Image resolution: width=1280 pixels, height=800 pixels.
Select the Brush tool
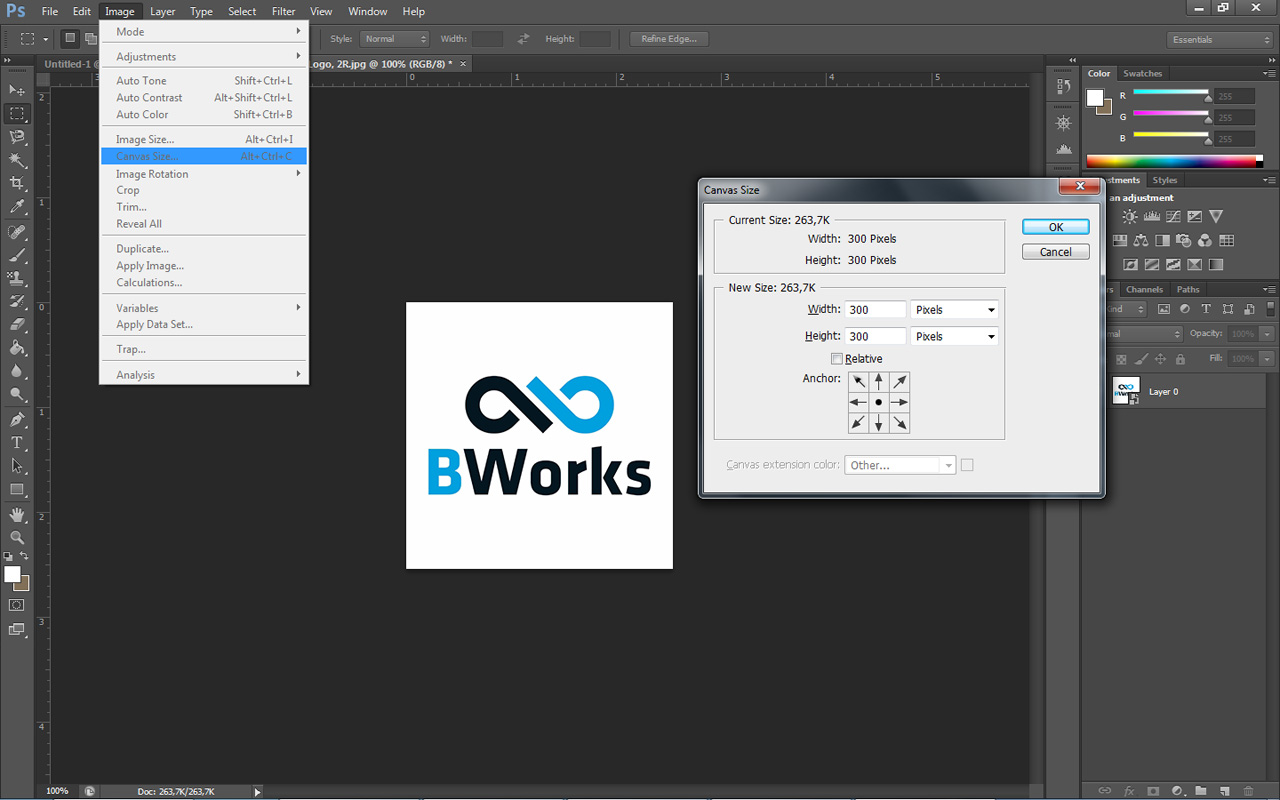click(17, 255)
